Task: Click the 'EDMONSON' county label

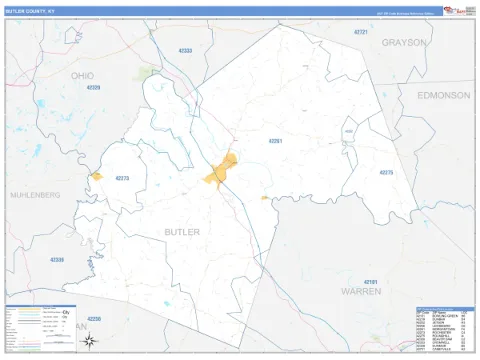Action: pyautogui.click(x=444, y=96)
